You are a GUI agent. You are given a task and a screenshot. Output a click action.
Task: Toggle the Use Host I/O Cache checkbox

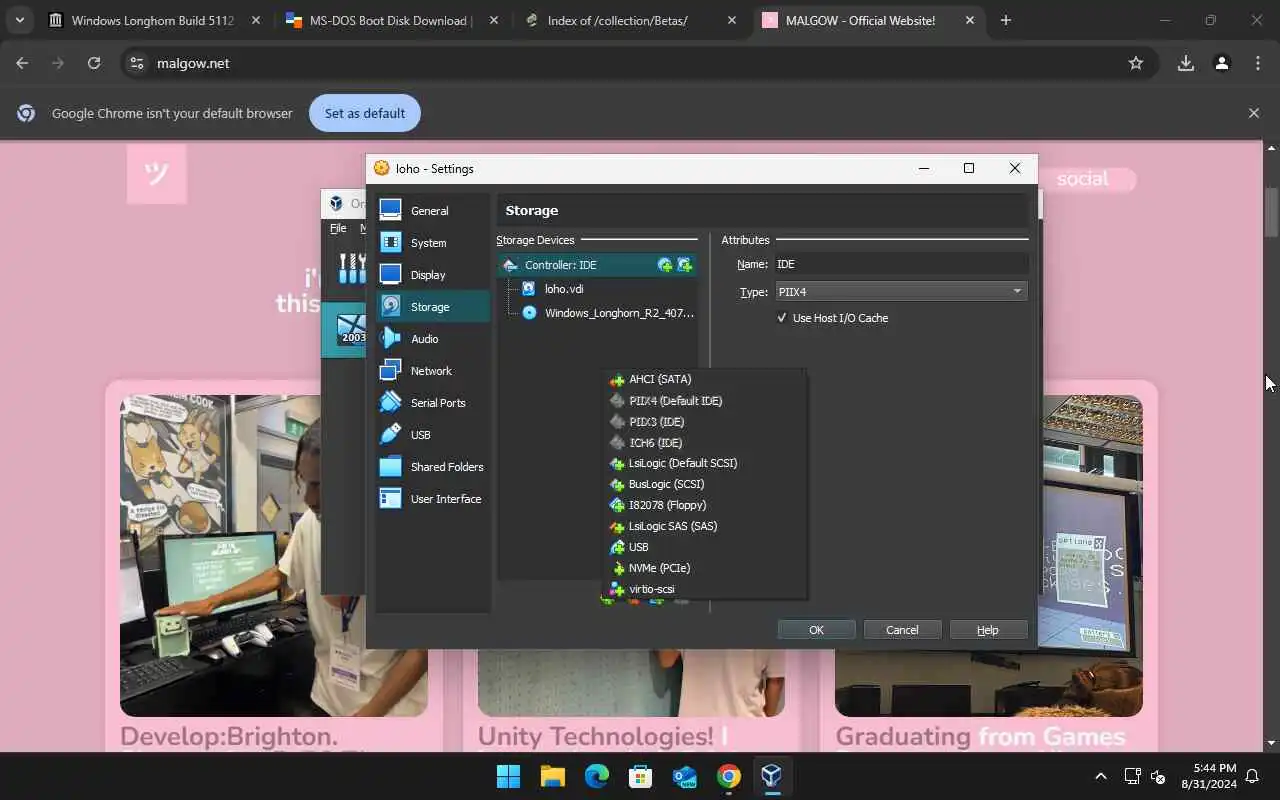tap(782, 318)
